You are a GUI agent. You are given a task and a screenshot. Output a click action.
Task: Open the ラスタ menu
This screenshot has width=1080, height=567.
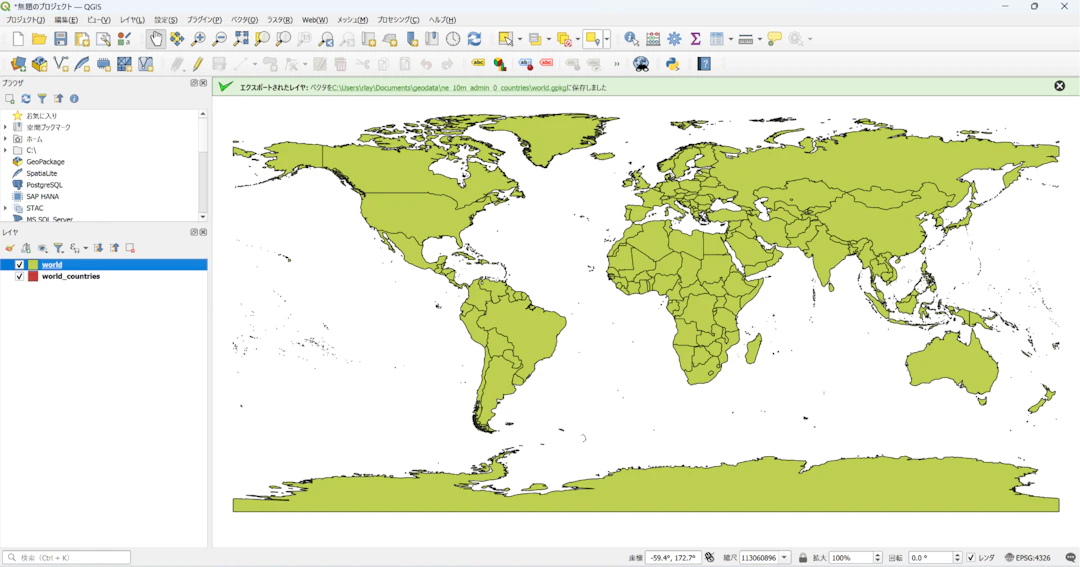tap(280, 20)
